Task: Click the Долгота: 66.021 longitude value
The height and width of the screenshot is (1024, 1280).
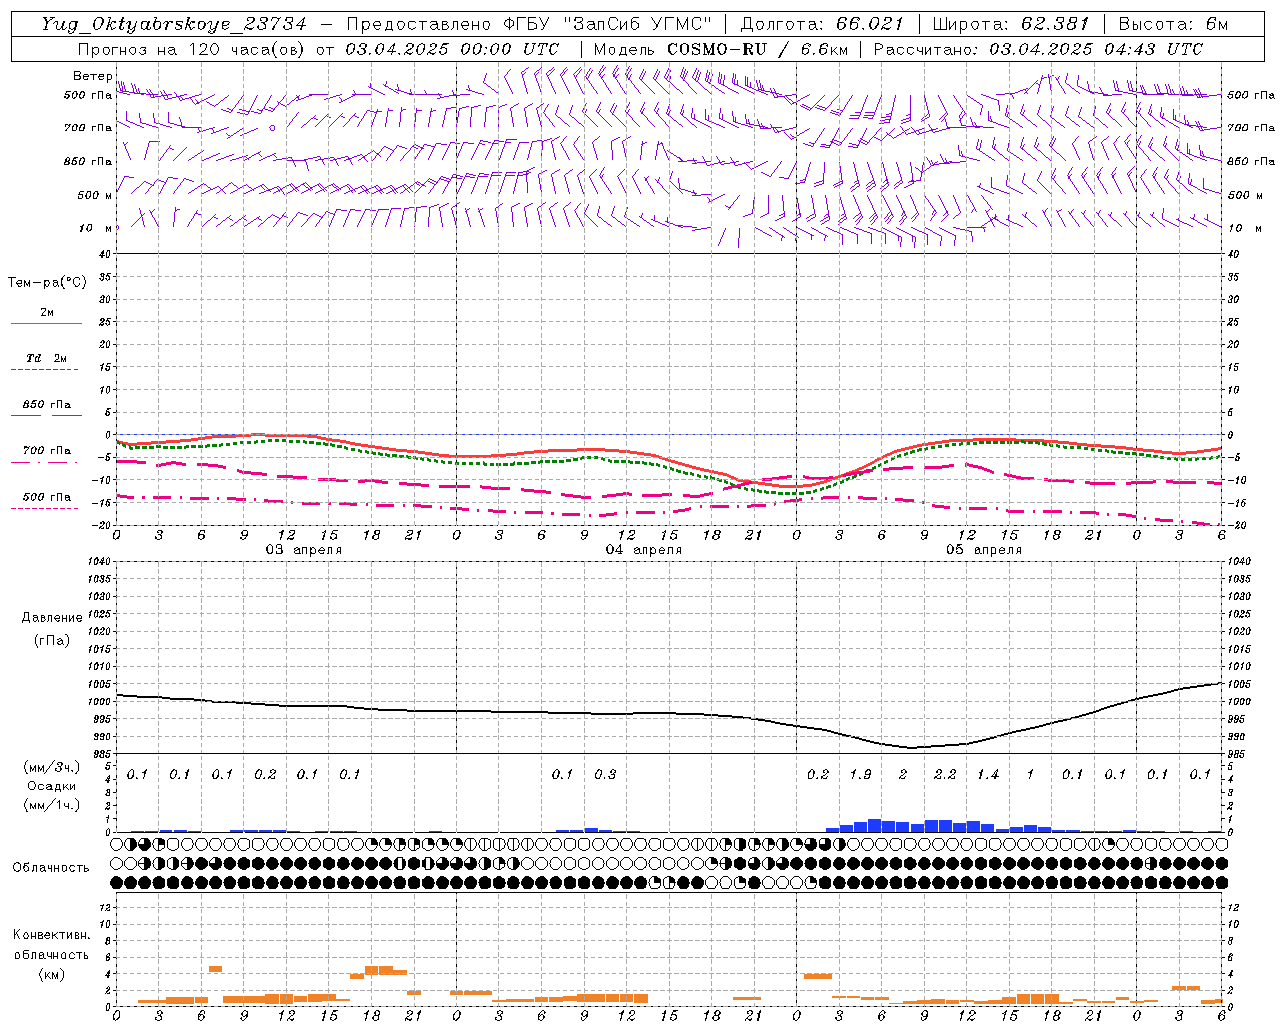Action: (822, 24)
